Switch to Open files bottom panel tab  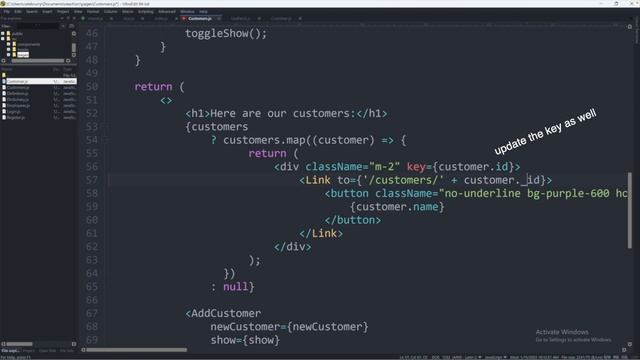(x=47, y=351)
